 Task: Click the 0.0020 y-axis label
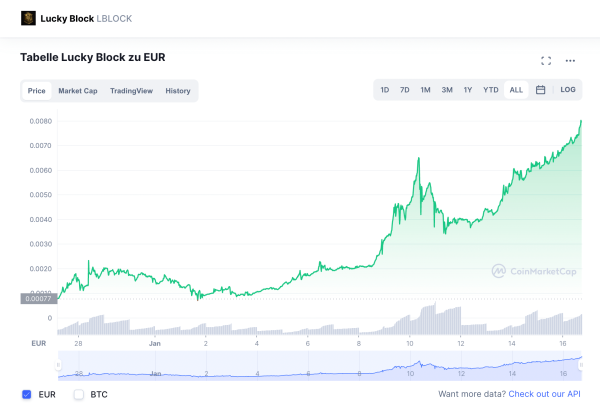coord(41,269)
